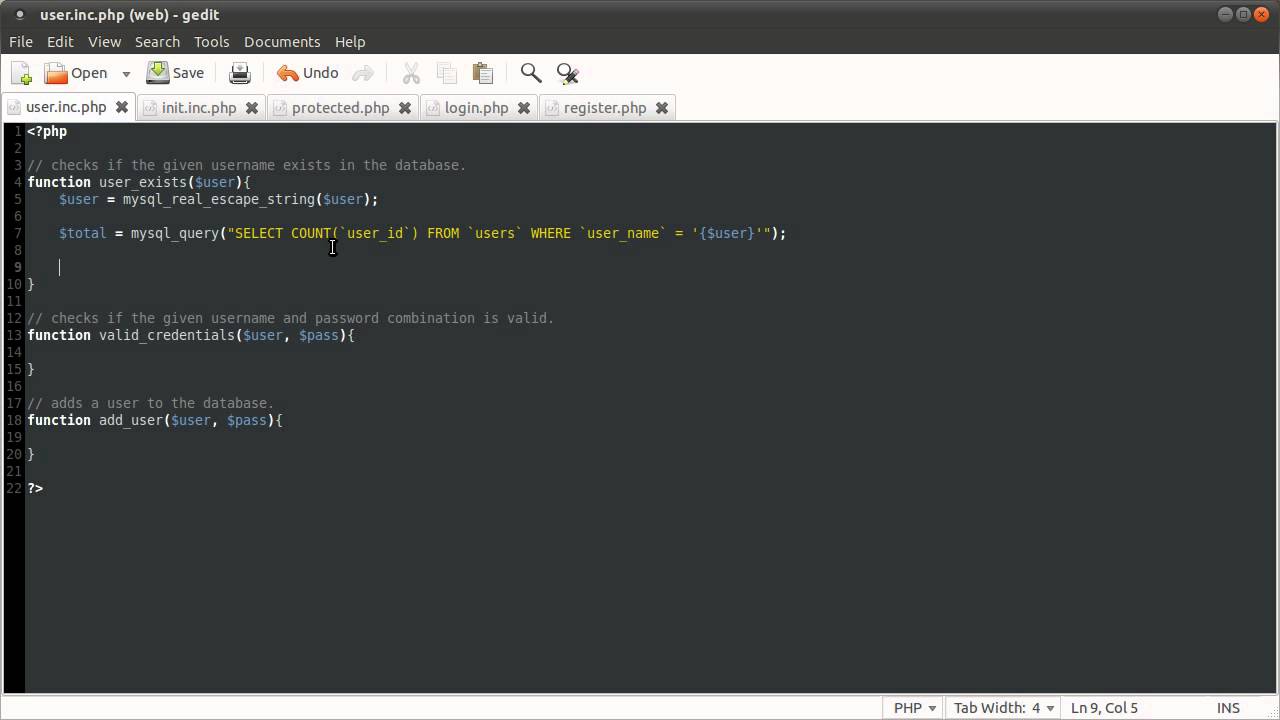Screen dimensions: 1280x720
Task: Click comment 'adds a user to the database'
Action: [x=150, y=403]
